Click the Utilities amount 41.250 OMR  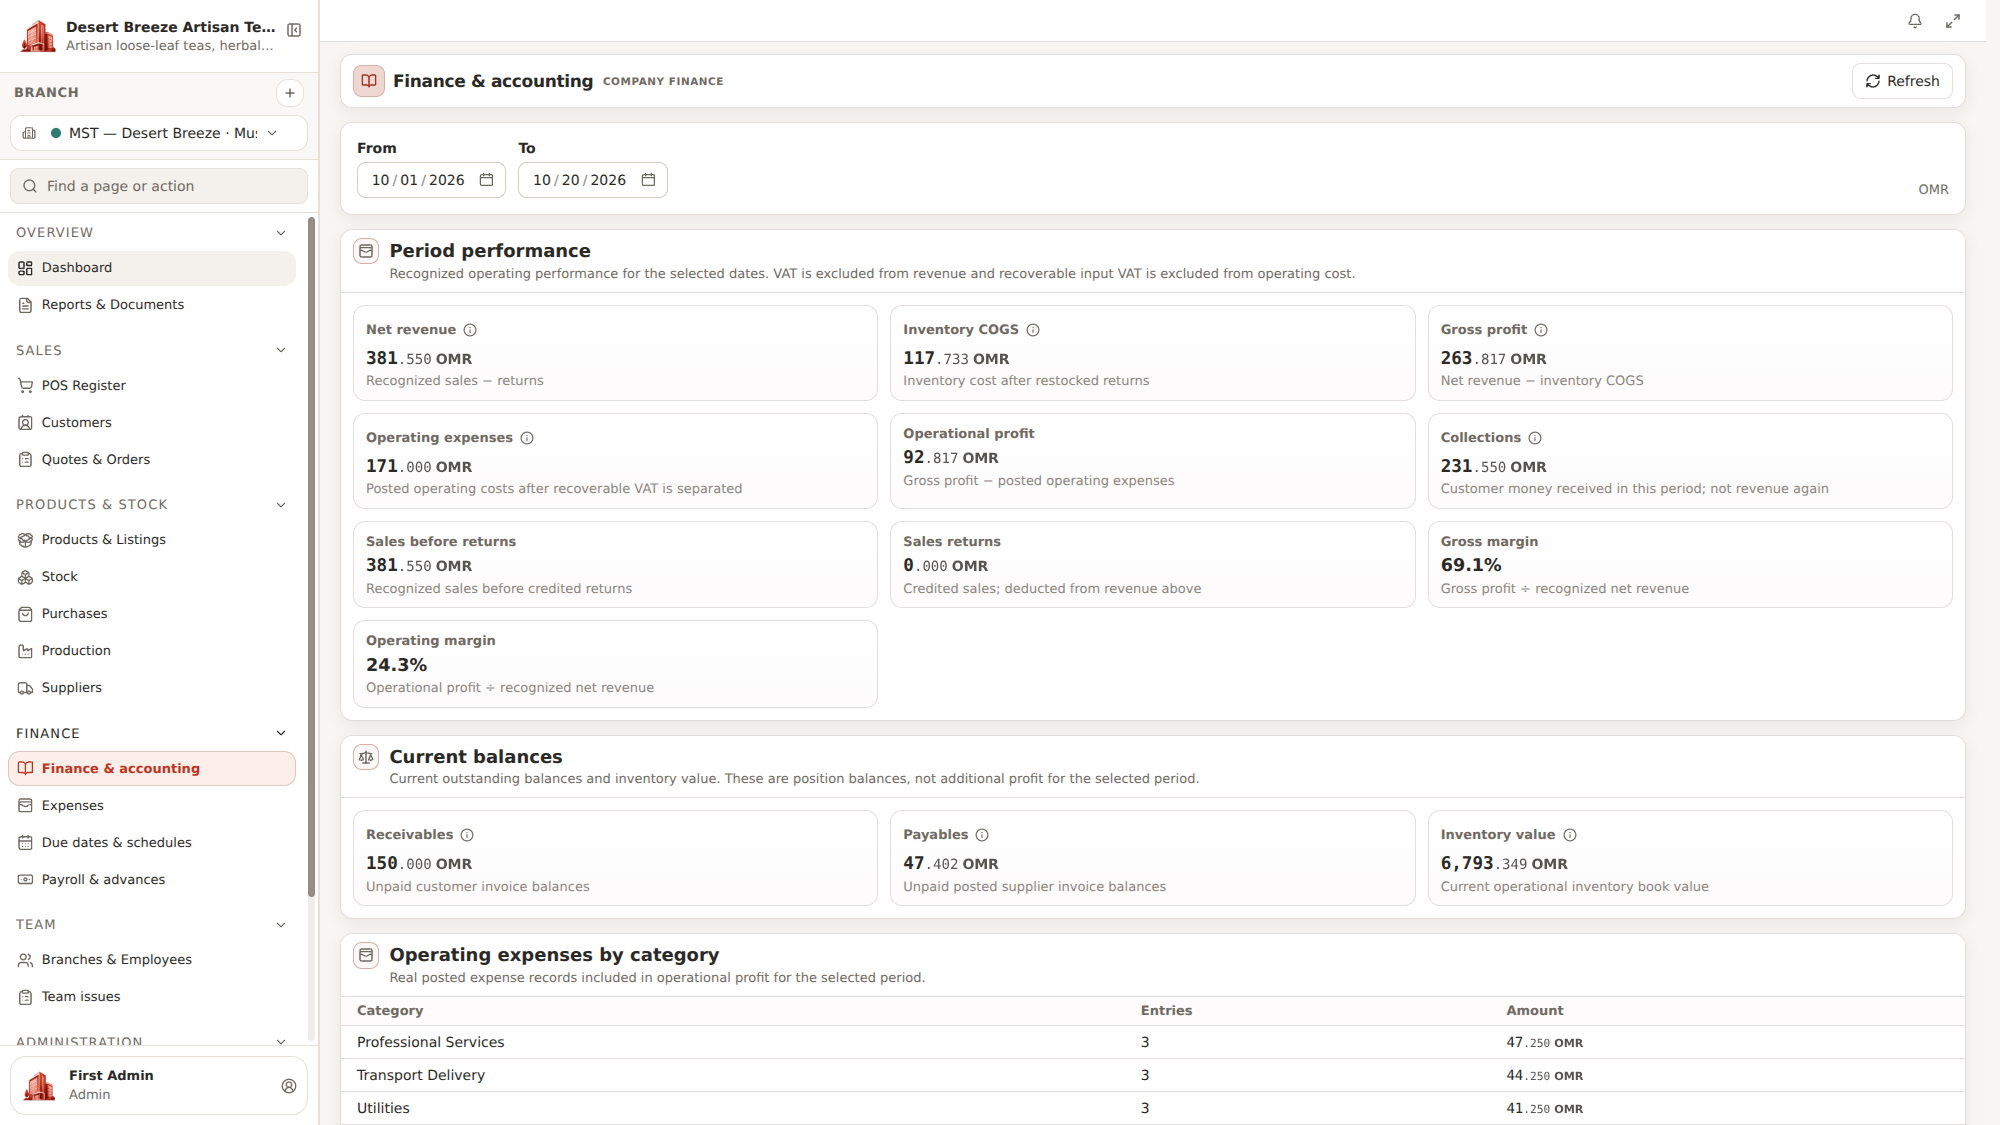[x=1544, y=1108]
